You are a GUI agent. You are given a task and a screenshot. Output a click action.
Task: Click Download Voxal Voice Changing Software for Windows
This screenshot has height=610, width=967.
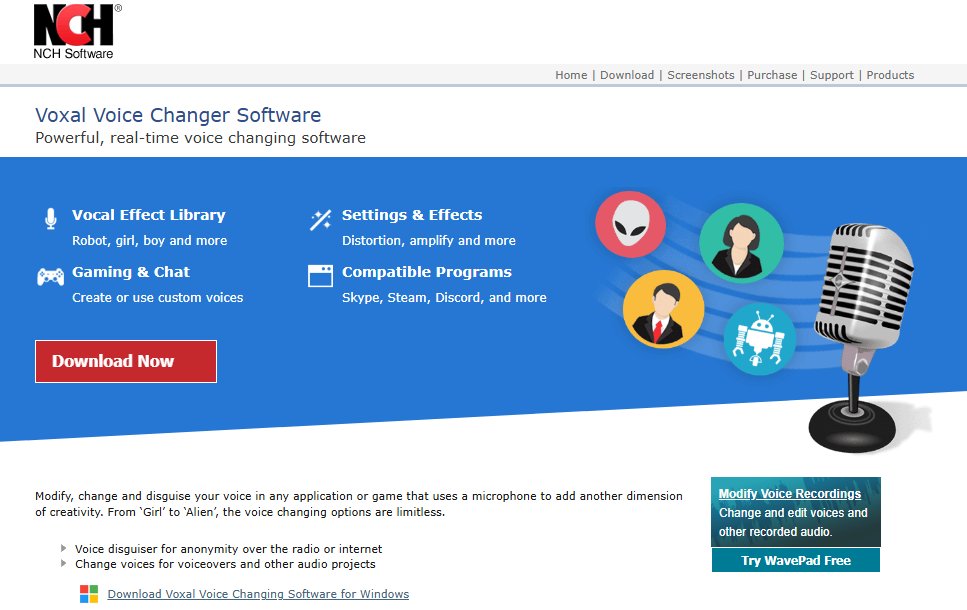258,594
